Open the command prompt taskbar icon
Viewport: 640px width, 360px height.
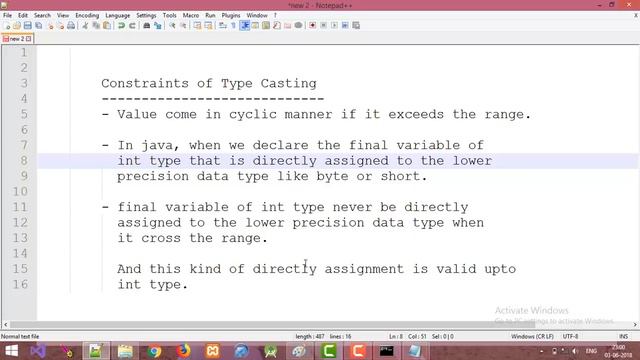point(387,351)
